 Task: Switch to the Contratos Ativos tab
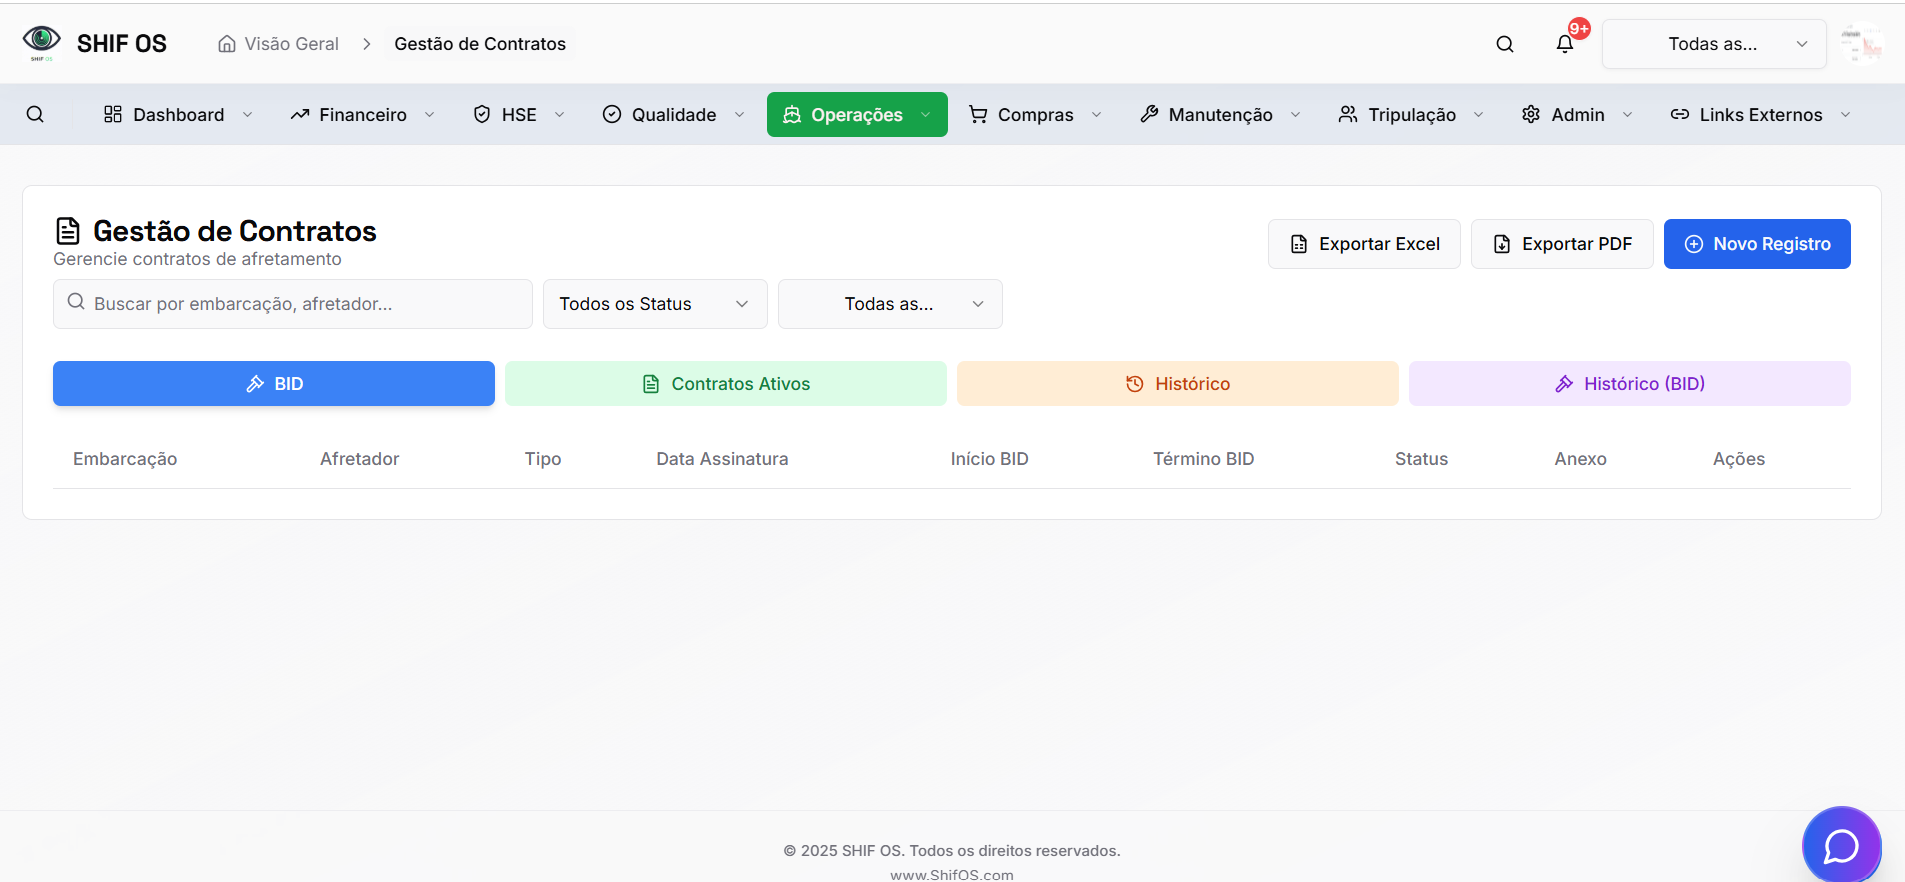(x=725, y=384)
